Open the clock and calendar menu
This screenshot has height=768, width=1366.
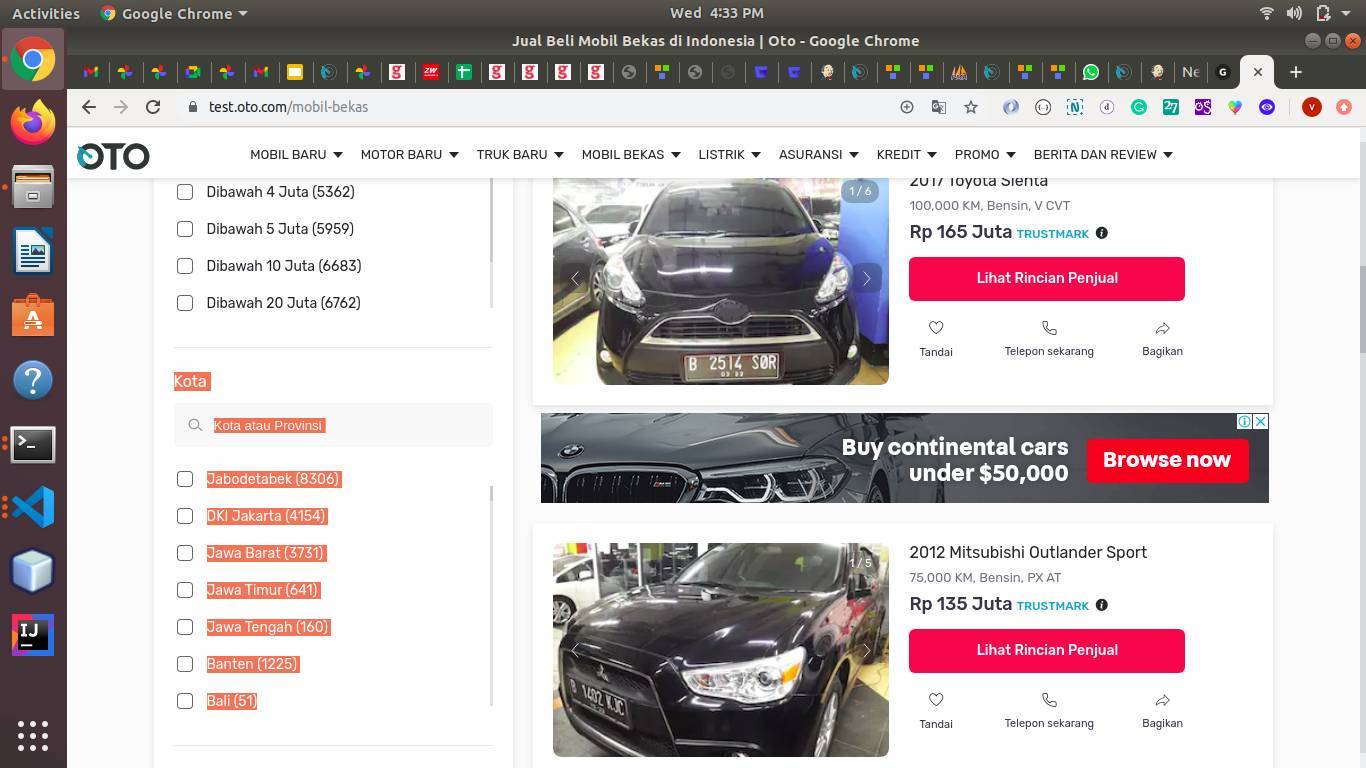coord(717,13)
